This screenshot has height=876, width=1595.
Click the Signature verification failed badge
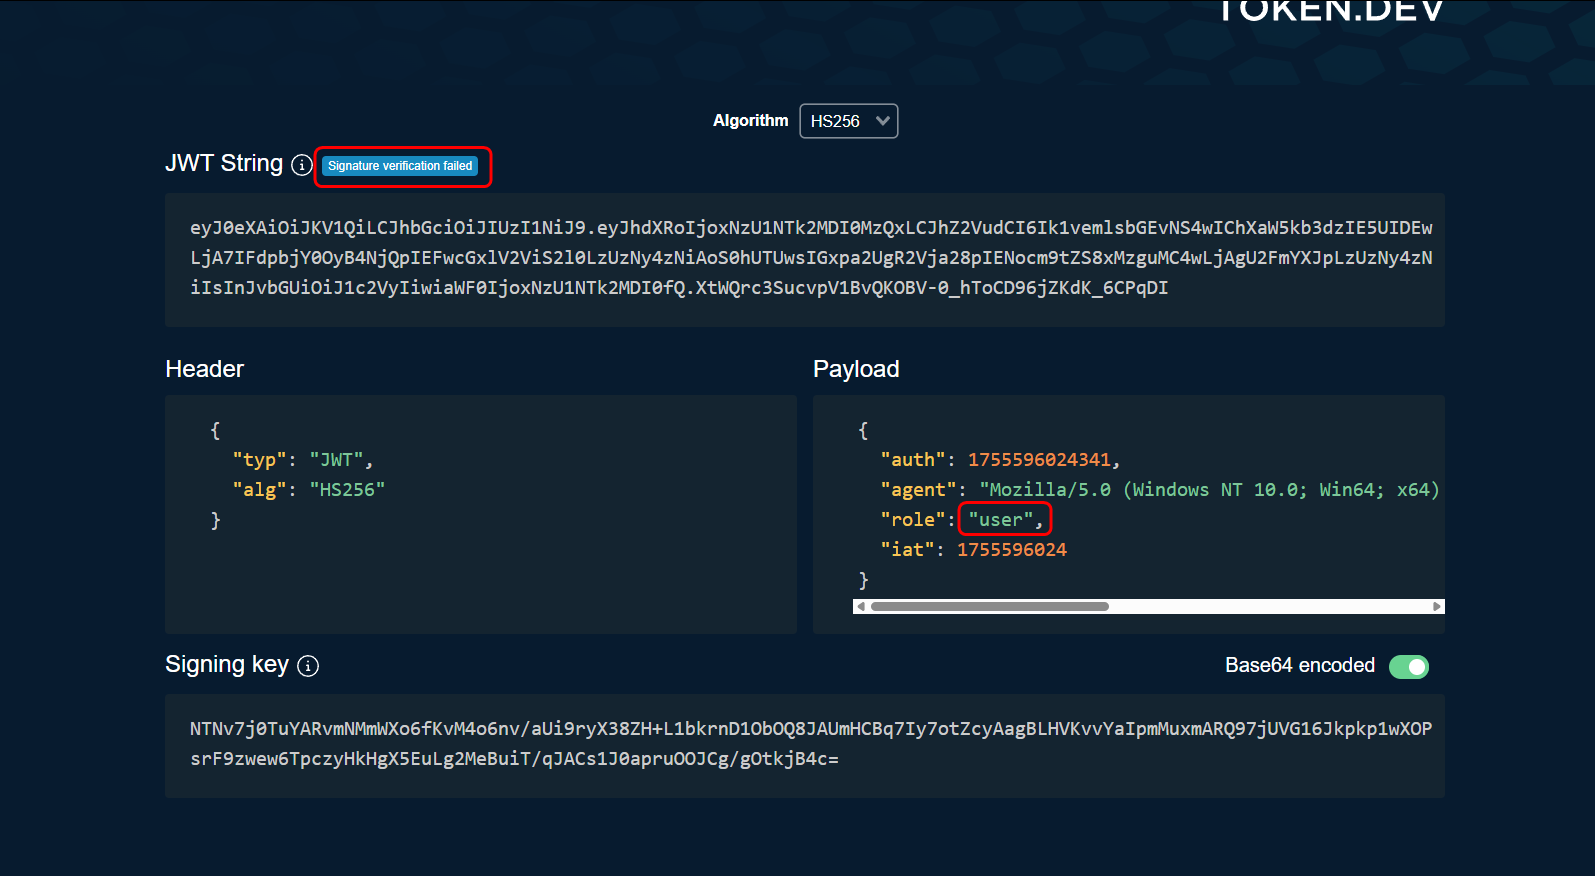400,166
